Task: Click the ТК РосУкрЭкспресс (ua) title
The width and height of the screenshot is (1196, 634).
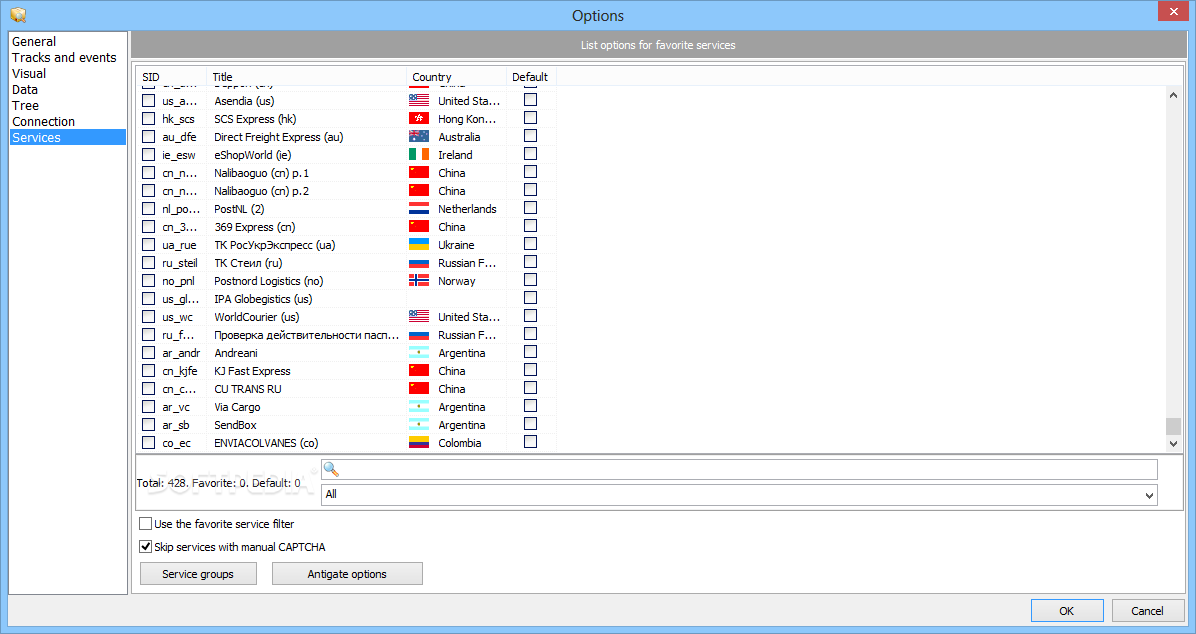Action: tap(275, 245)
